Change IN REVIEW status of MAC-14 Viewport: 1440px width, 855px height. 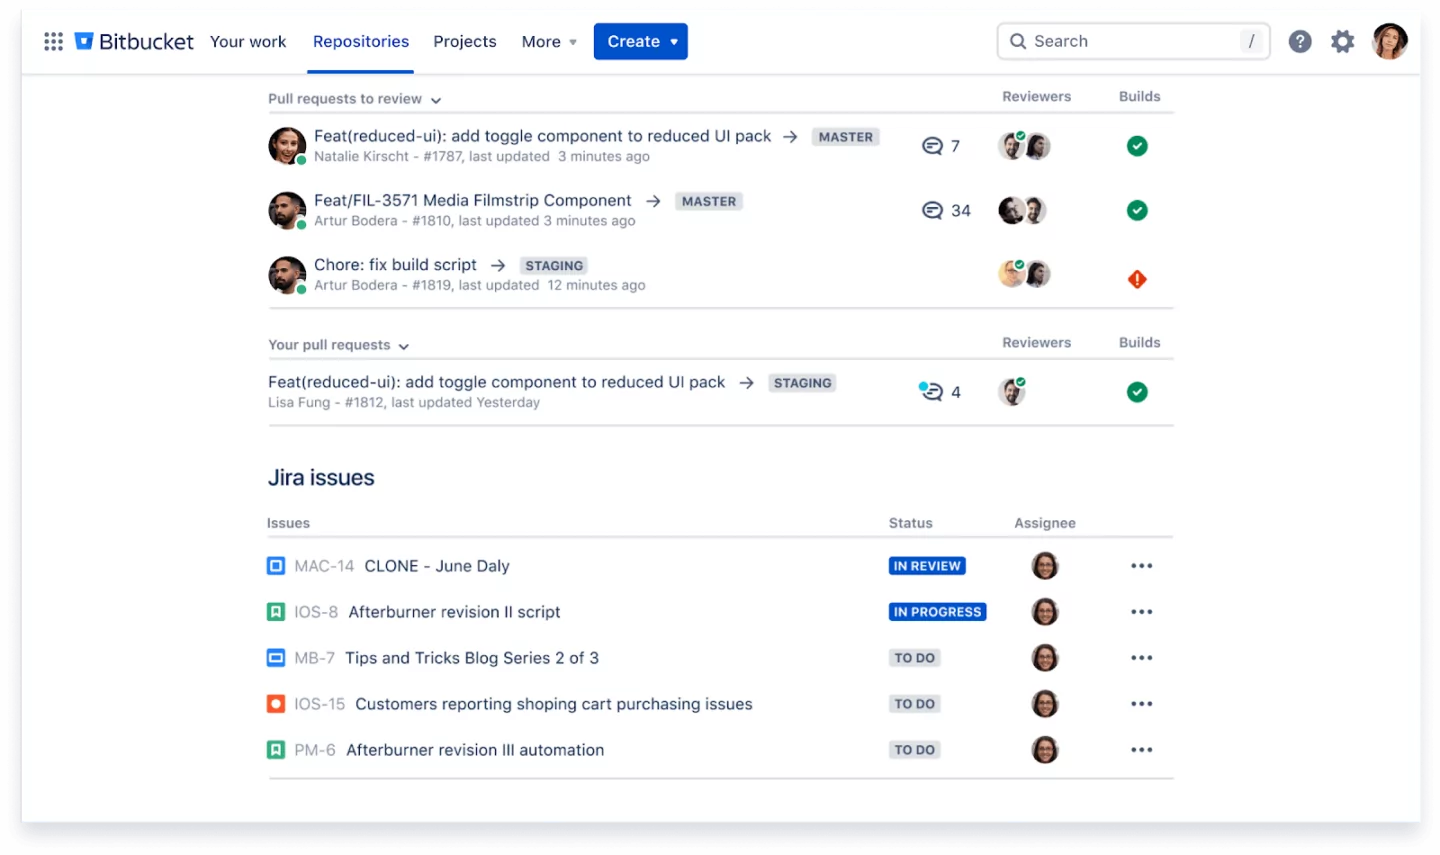point(927,566)
